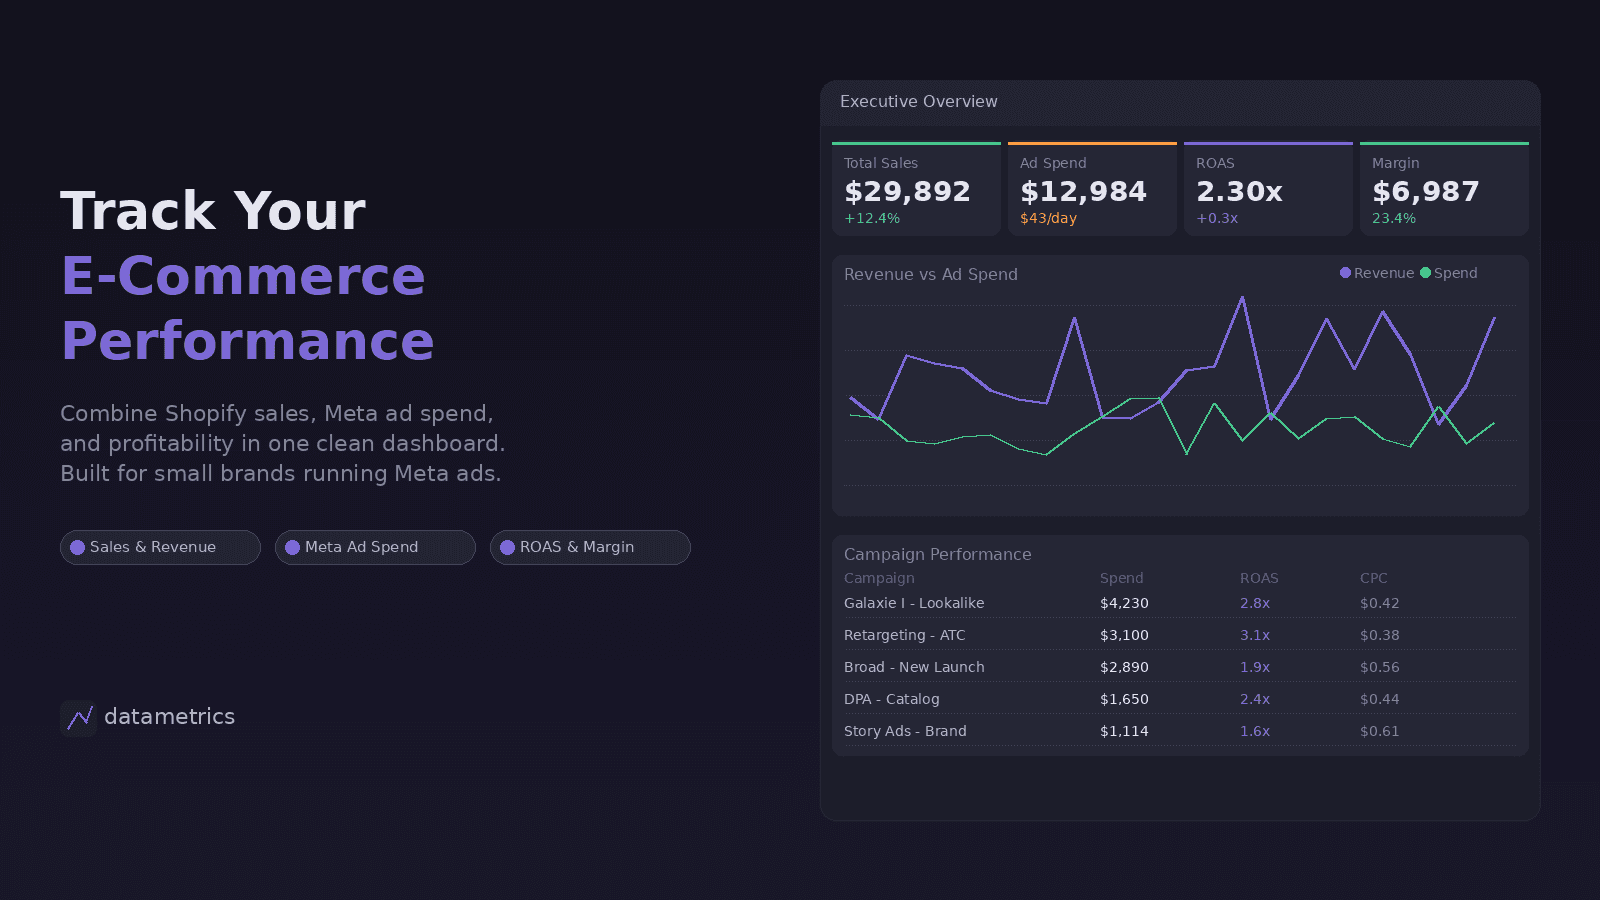1600x900 pixels.
Task: Click the Revenue vs Ad Spend heading
Action: pyautogui.click(x=931, y=274)
